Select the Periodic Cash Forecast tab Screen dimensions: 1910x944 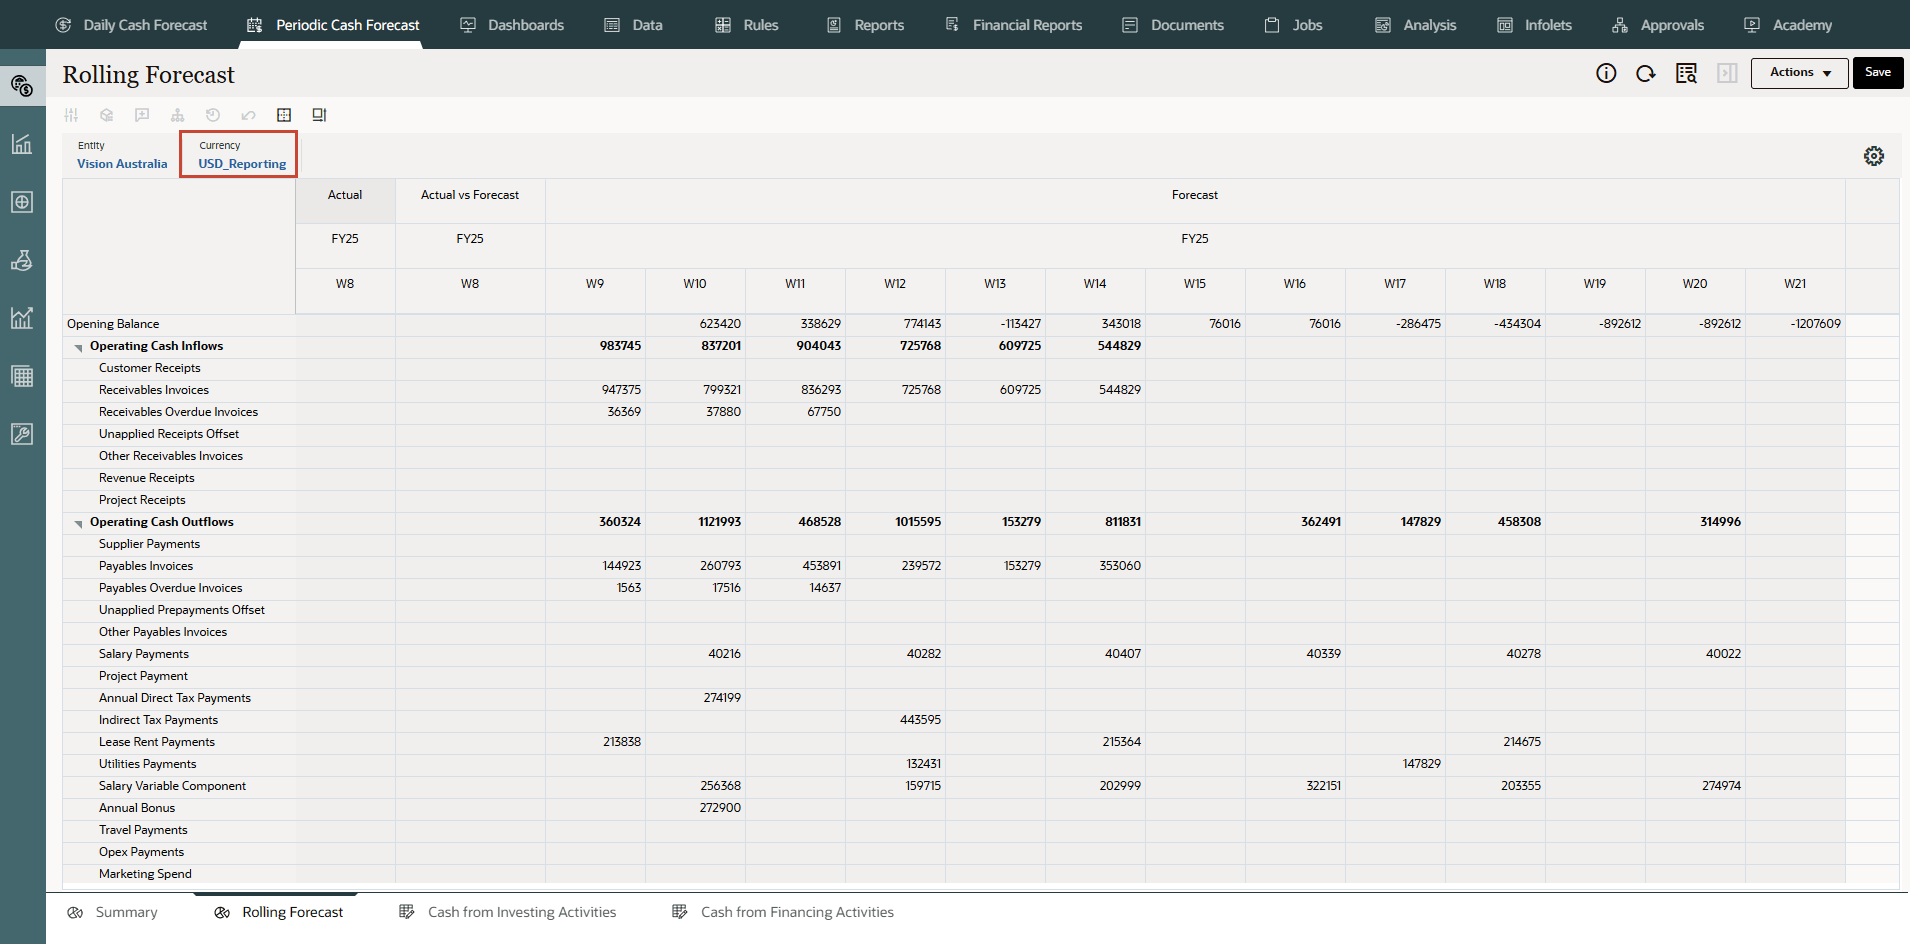(334, 25)
